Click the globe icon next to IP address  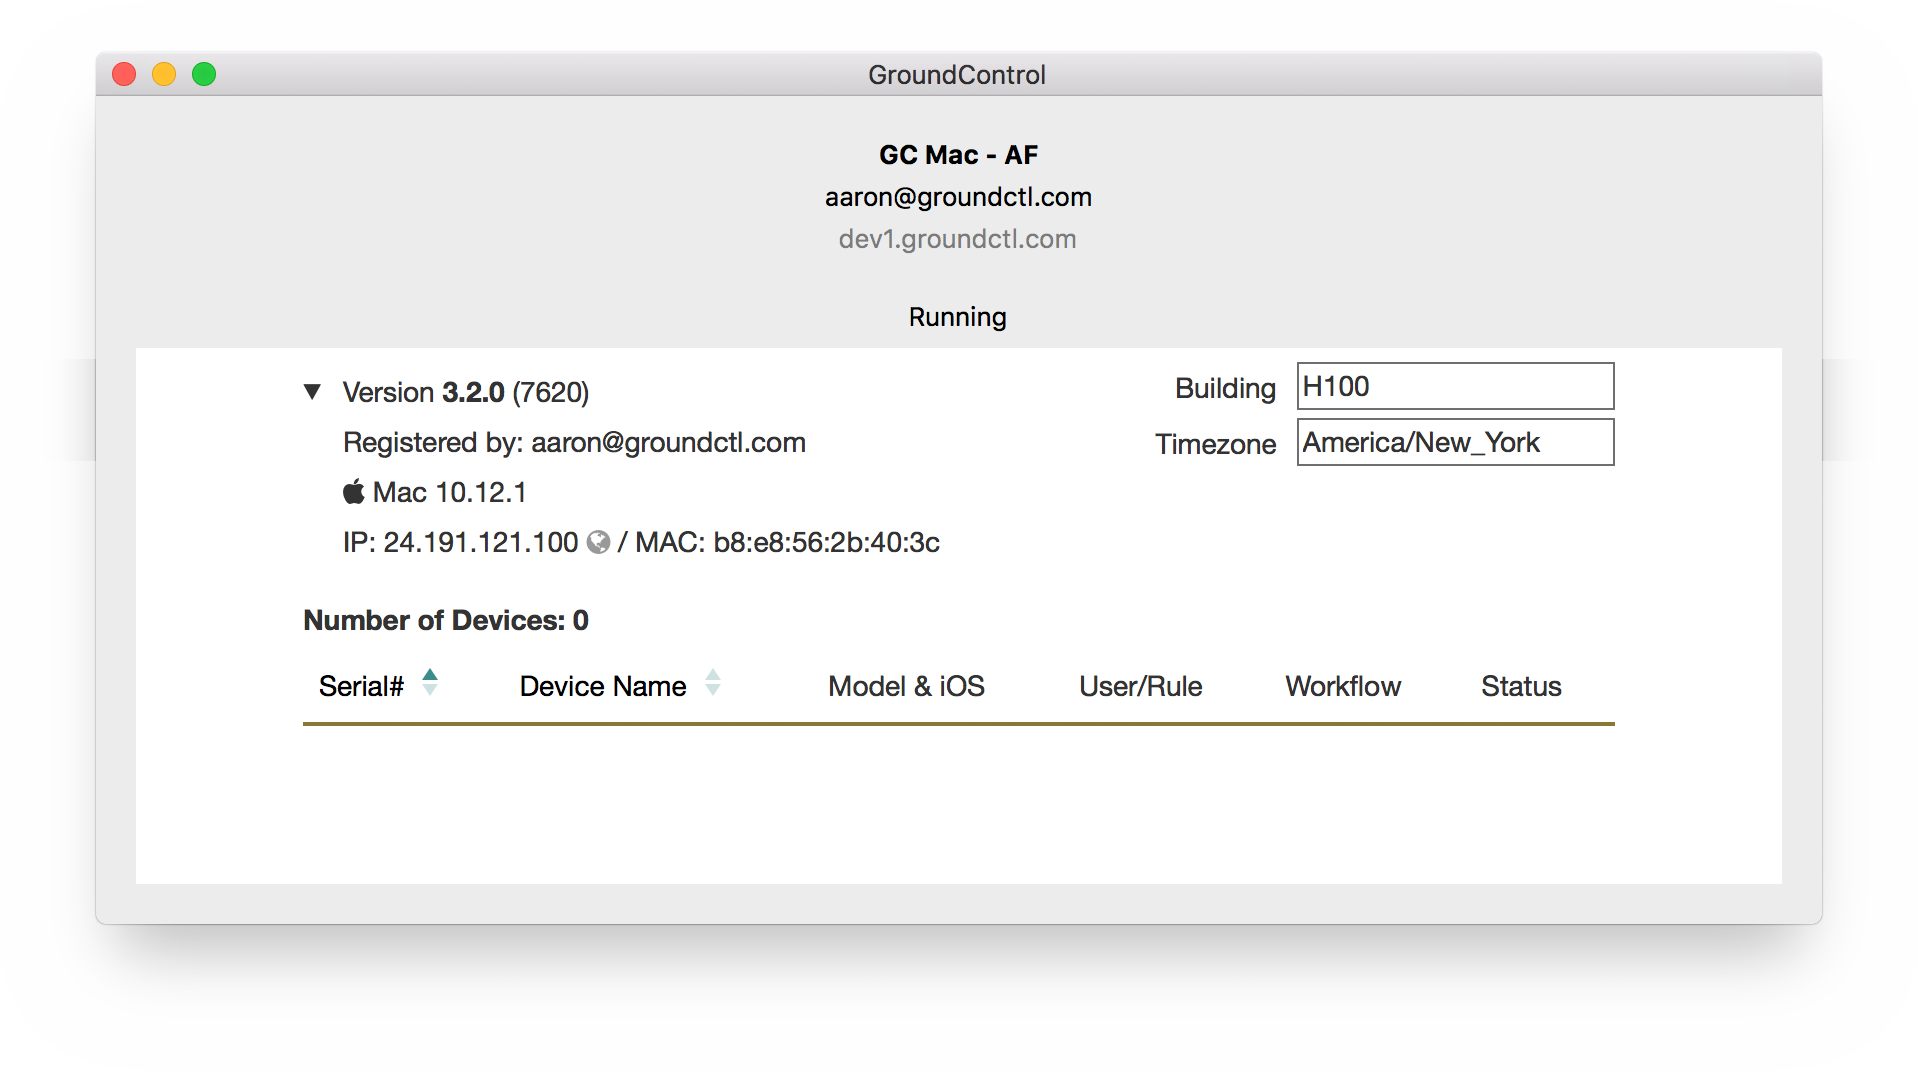(598, 542)
